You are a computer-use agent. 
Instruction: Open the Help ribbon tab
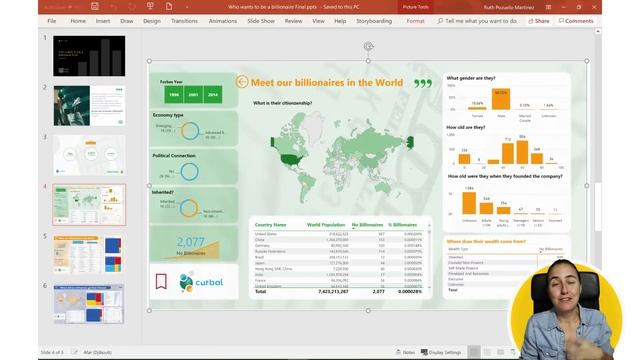tap(340, 21)
